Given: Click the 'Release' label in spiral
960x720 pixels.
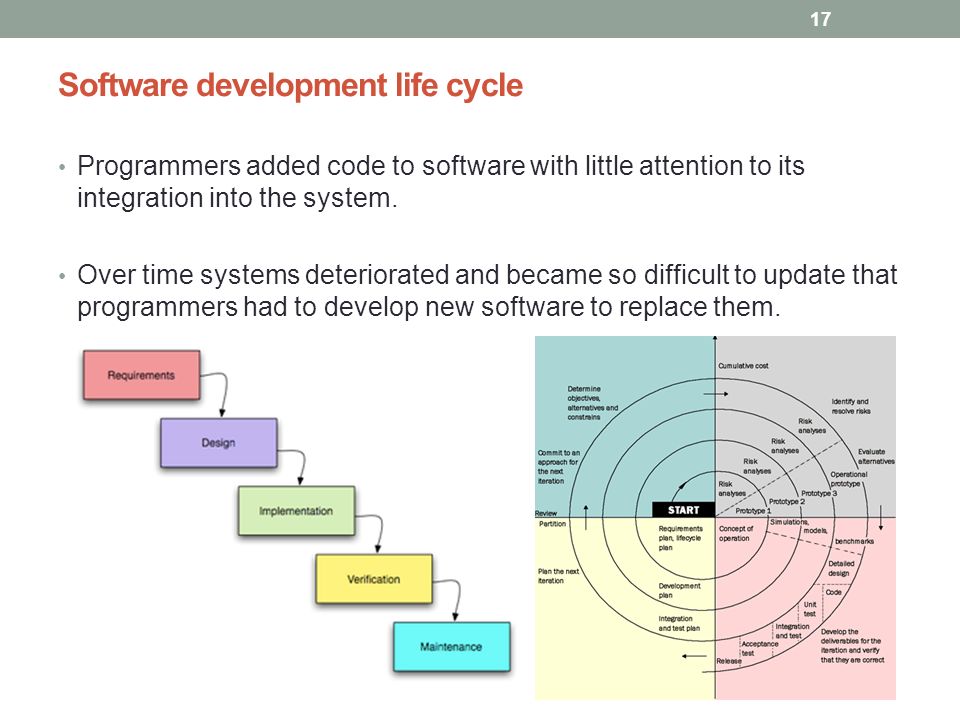Looking at the screenshot, I should (729, 661).
